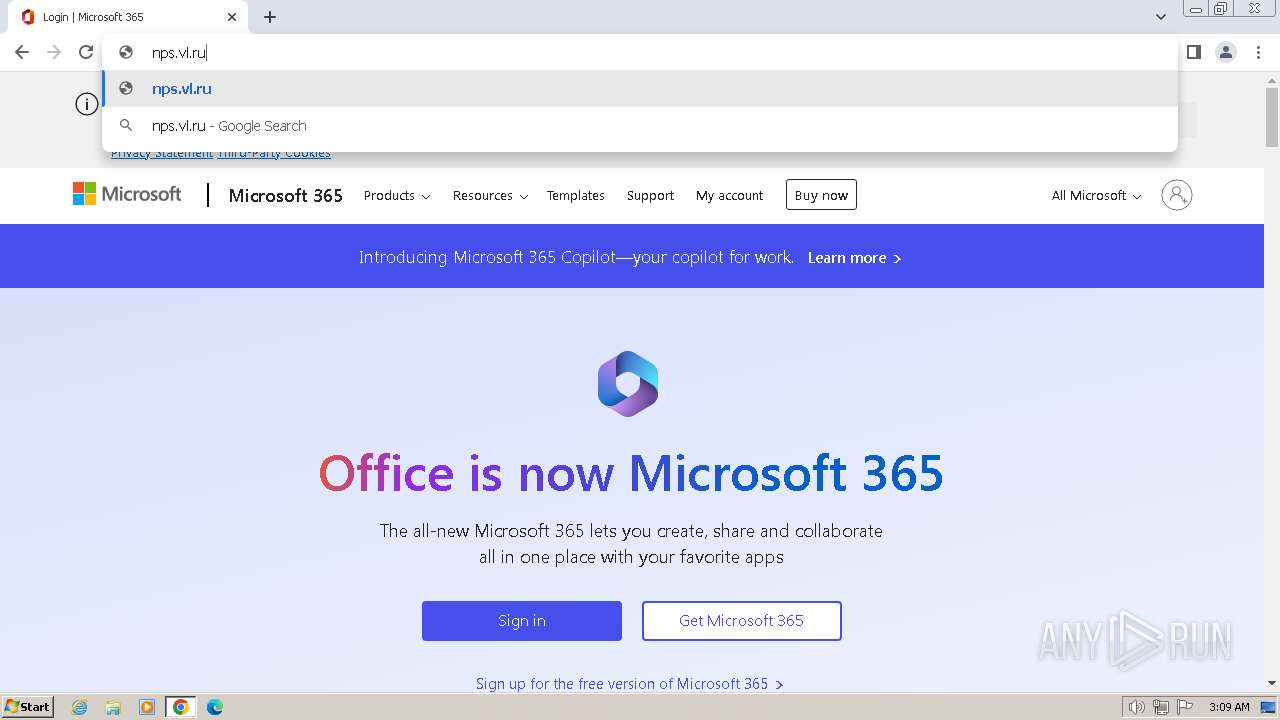Click the cookie info circle icon
Image resolution: width=1280 pixels, height=720 pixels.
click(87, 104)
